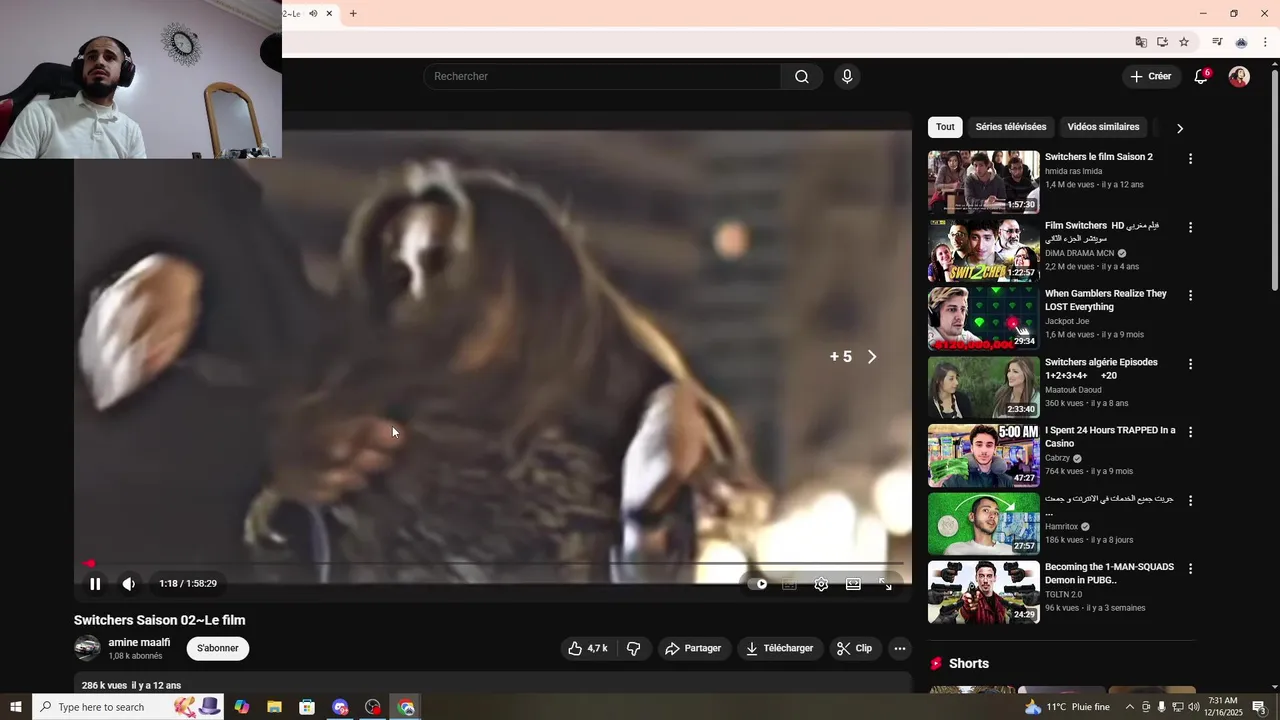Open options for I Spent 24 Hours TRAPPED
This screenshot has width=1280, height=720.
pos(1190,432)
